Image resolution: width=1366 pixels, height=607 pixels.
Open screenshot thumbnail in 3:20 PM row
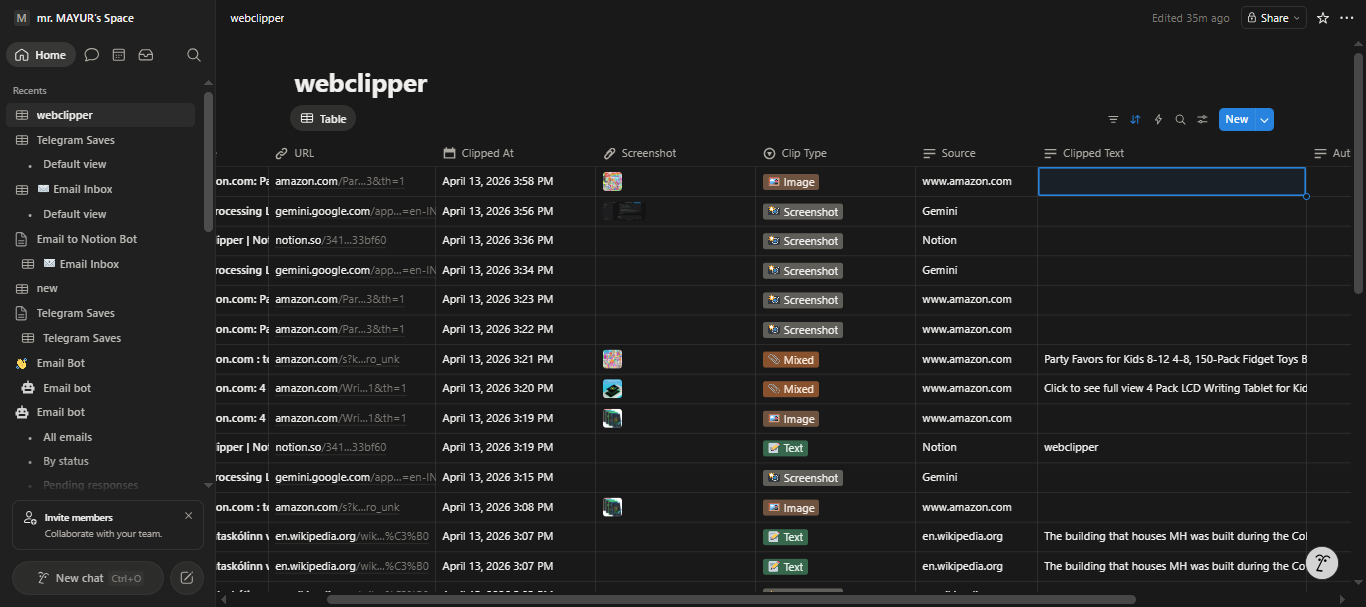[x=612, y=389]
